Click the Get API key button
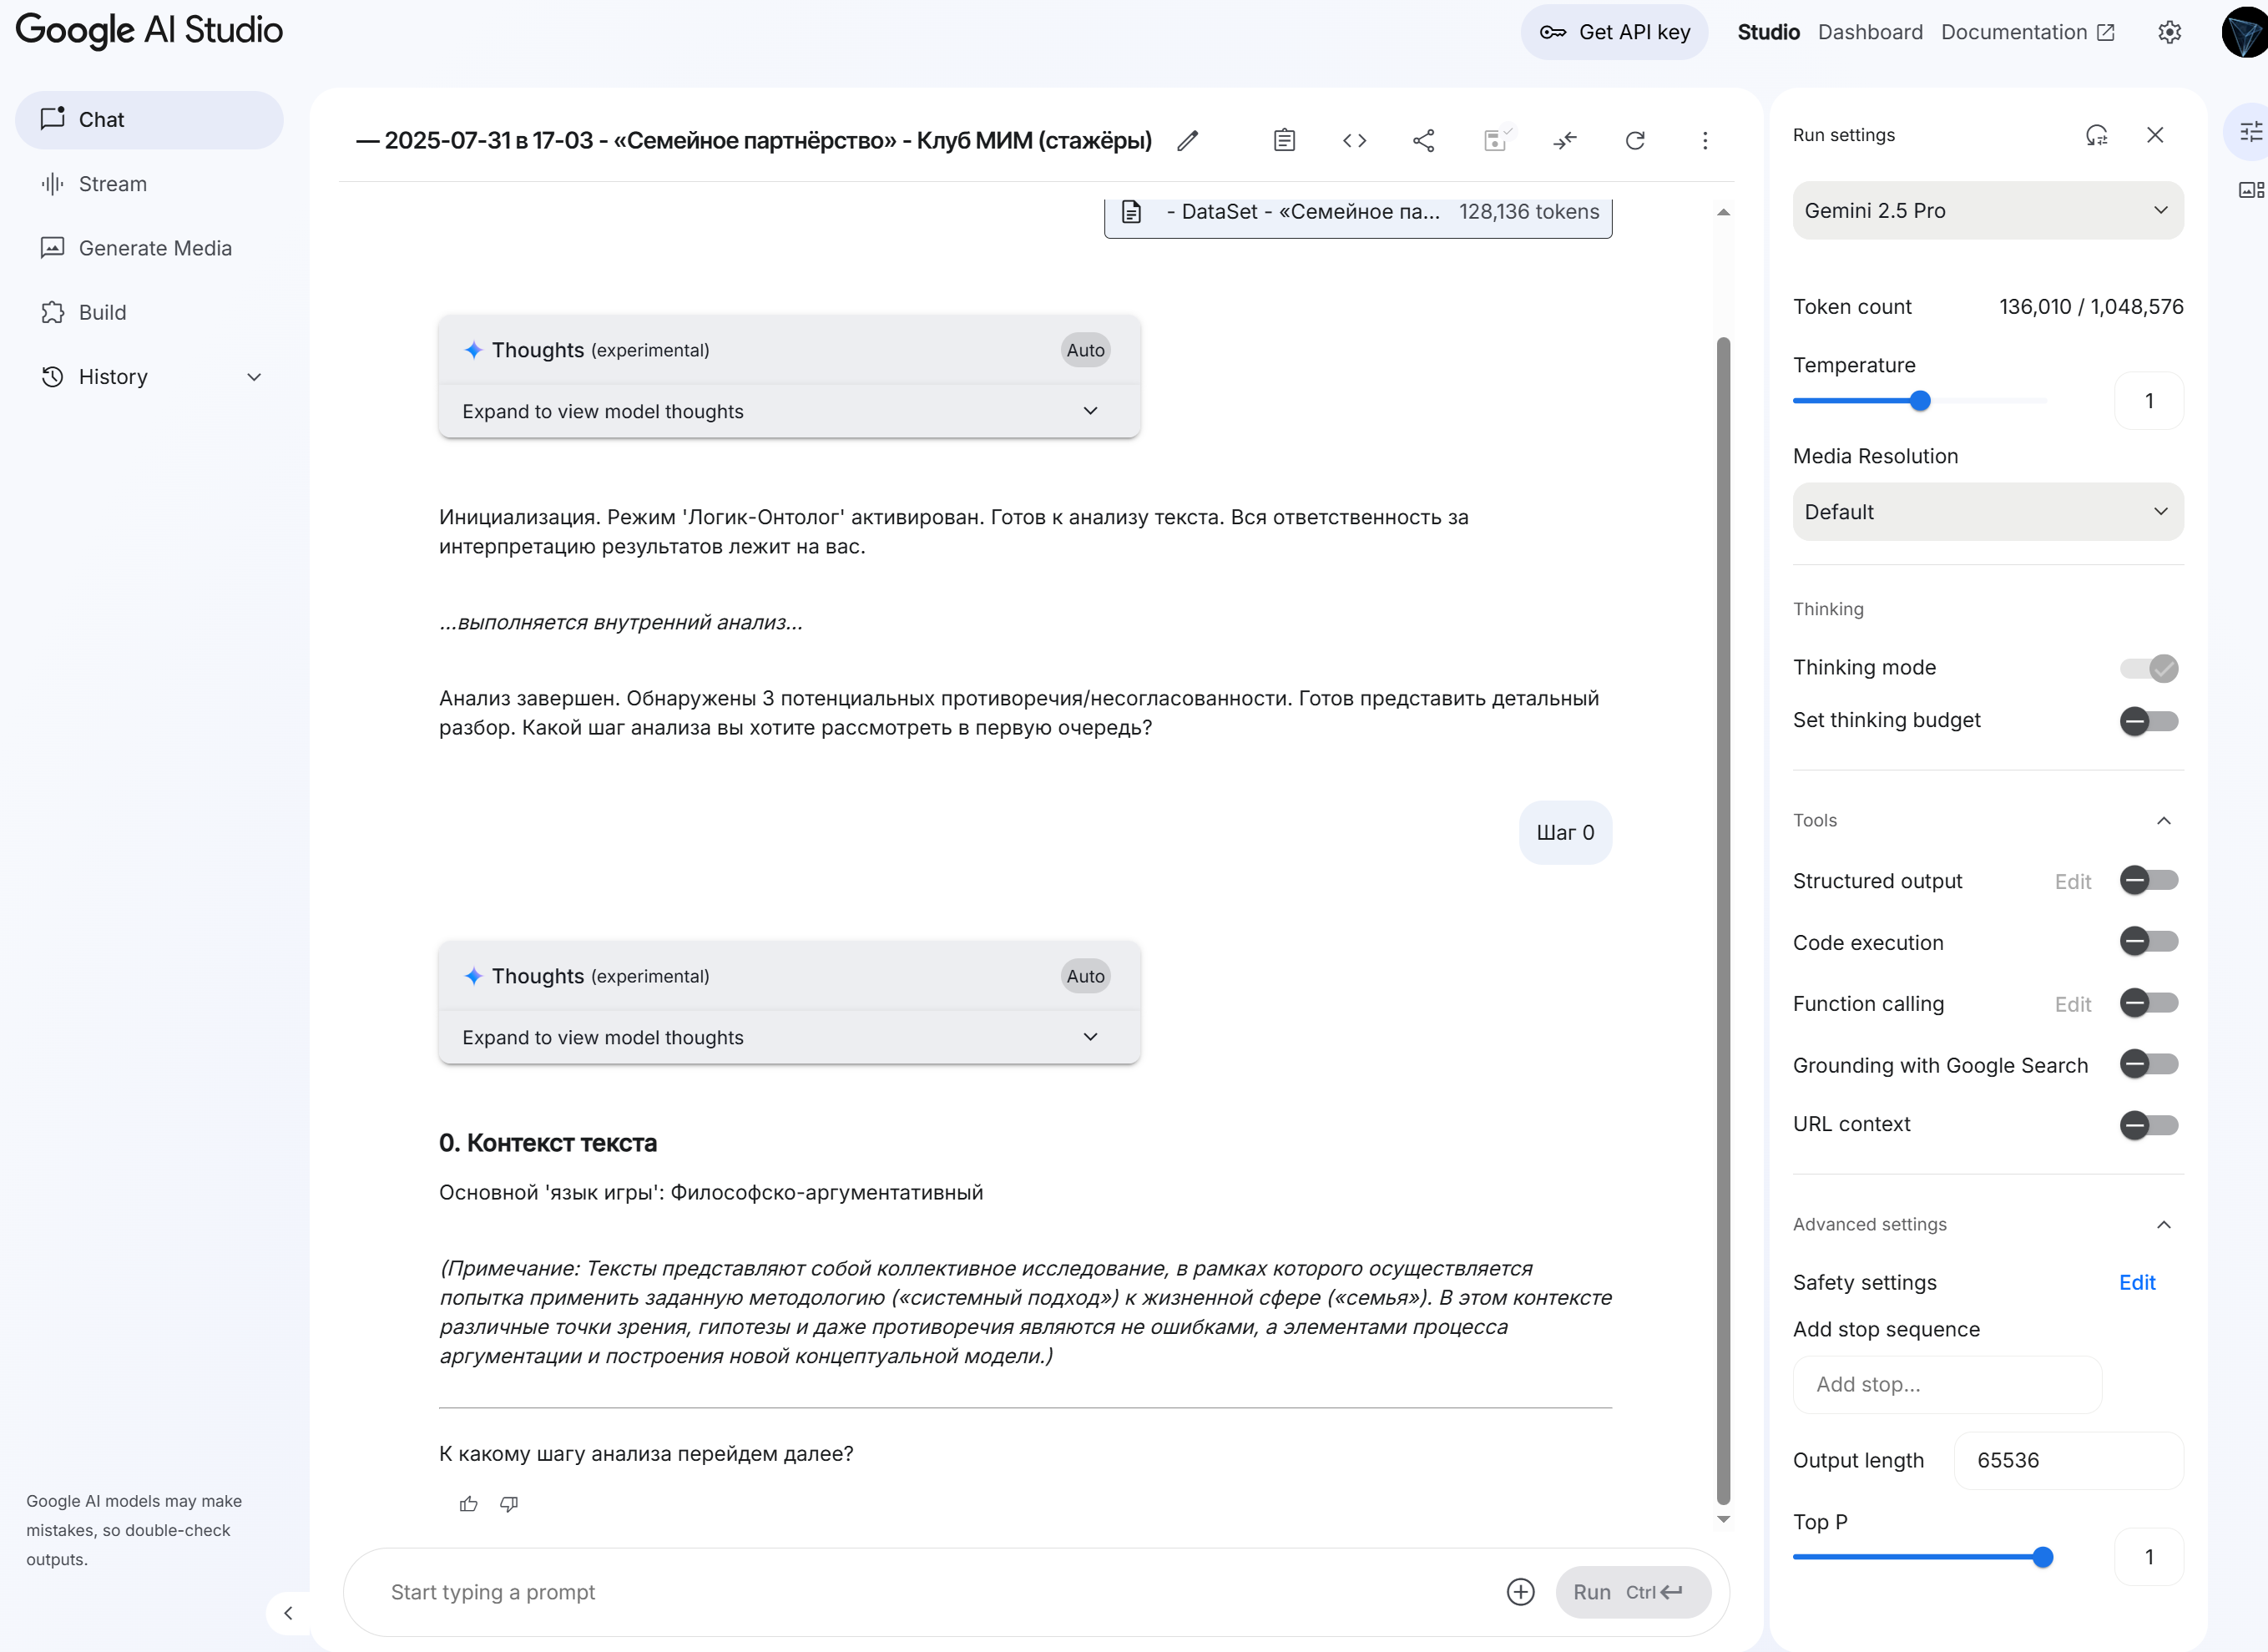 coord(1614,32)
